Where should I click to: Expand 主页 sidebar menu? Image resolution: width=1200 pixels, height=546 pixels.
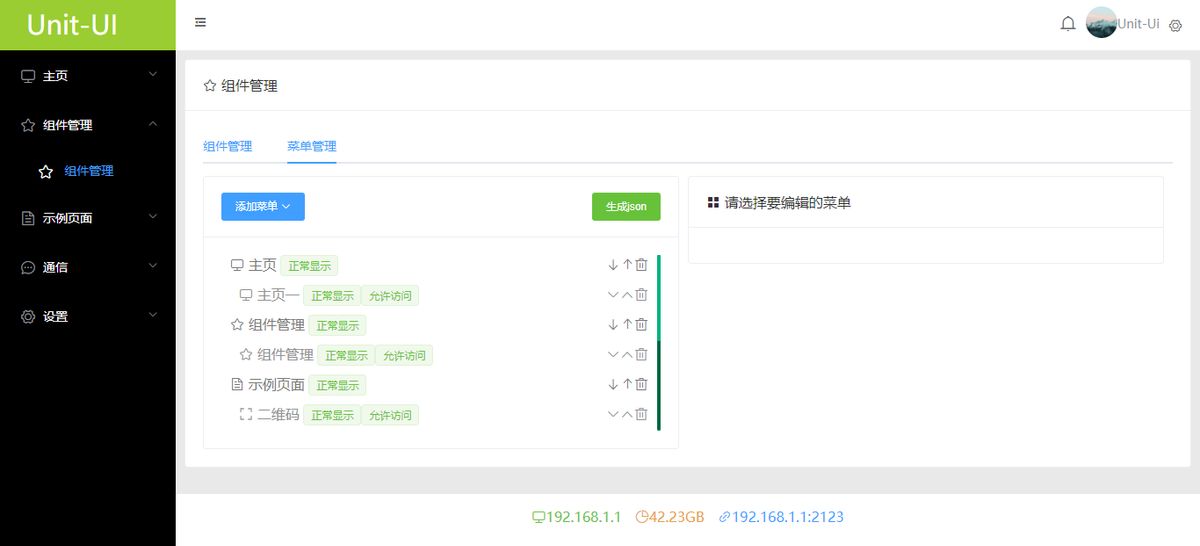[88, 75]
